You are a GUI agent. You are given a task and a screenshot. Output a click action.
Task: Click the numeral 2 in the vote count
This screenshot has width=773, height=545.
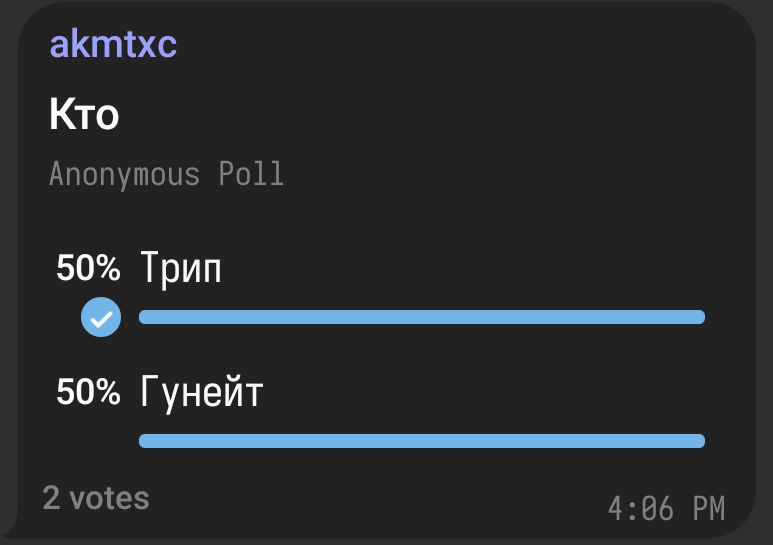[52, 498]
